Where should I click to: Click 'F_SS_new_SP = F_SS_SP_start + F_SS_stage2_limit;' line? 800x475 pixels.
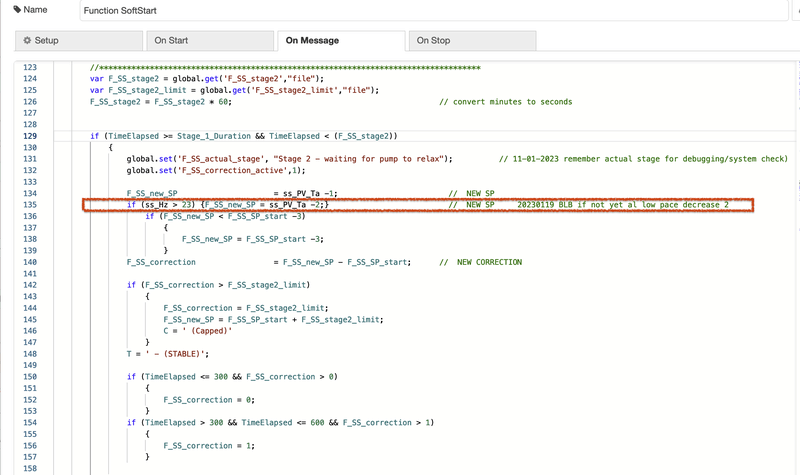pos(273,319)
